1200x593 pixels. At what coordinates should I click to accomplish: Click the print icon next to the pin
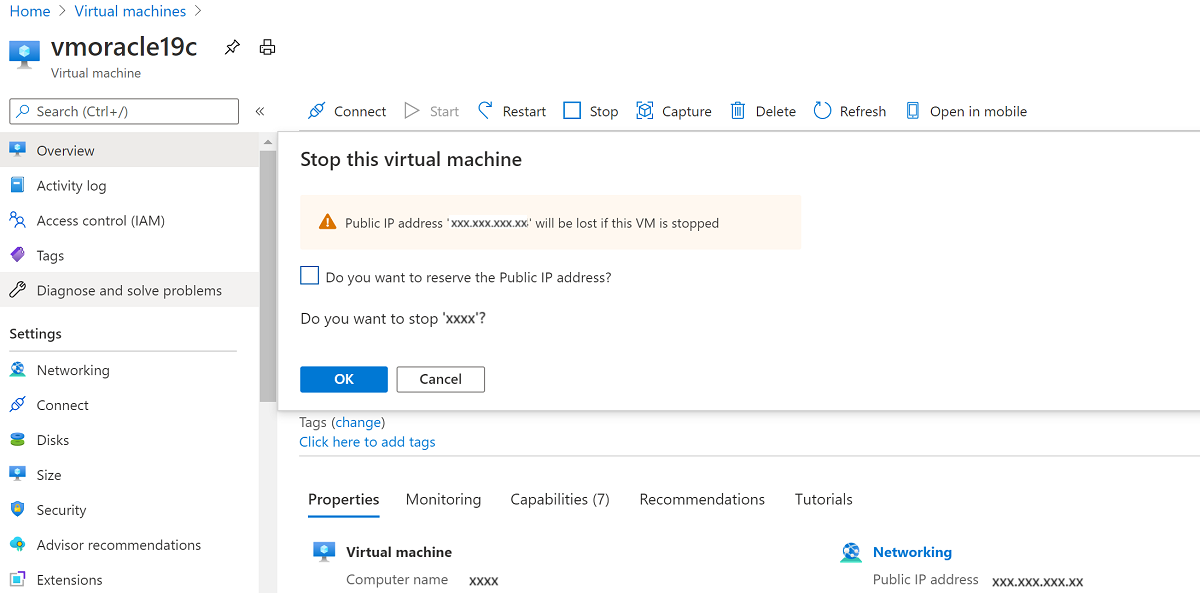coord(266,46)
